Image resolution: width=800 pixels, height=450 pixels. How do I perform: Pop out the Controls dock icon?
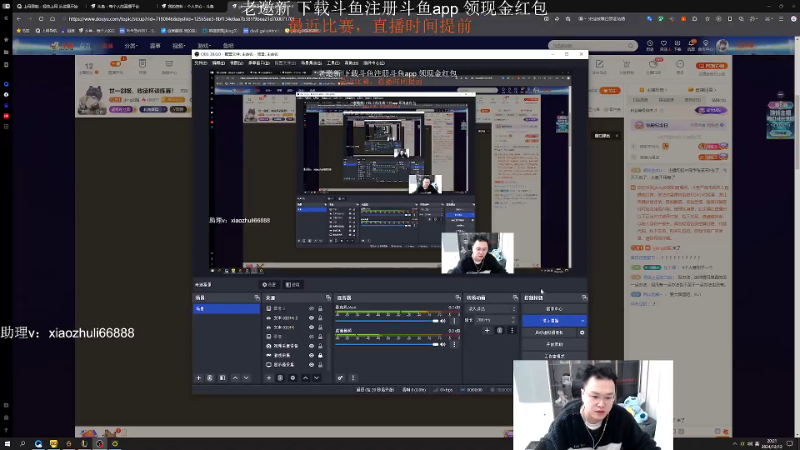(x=584, y=297)
